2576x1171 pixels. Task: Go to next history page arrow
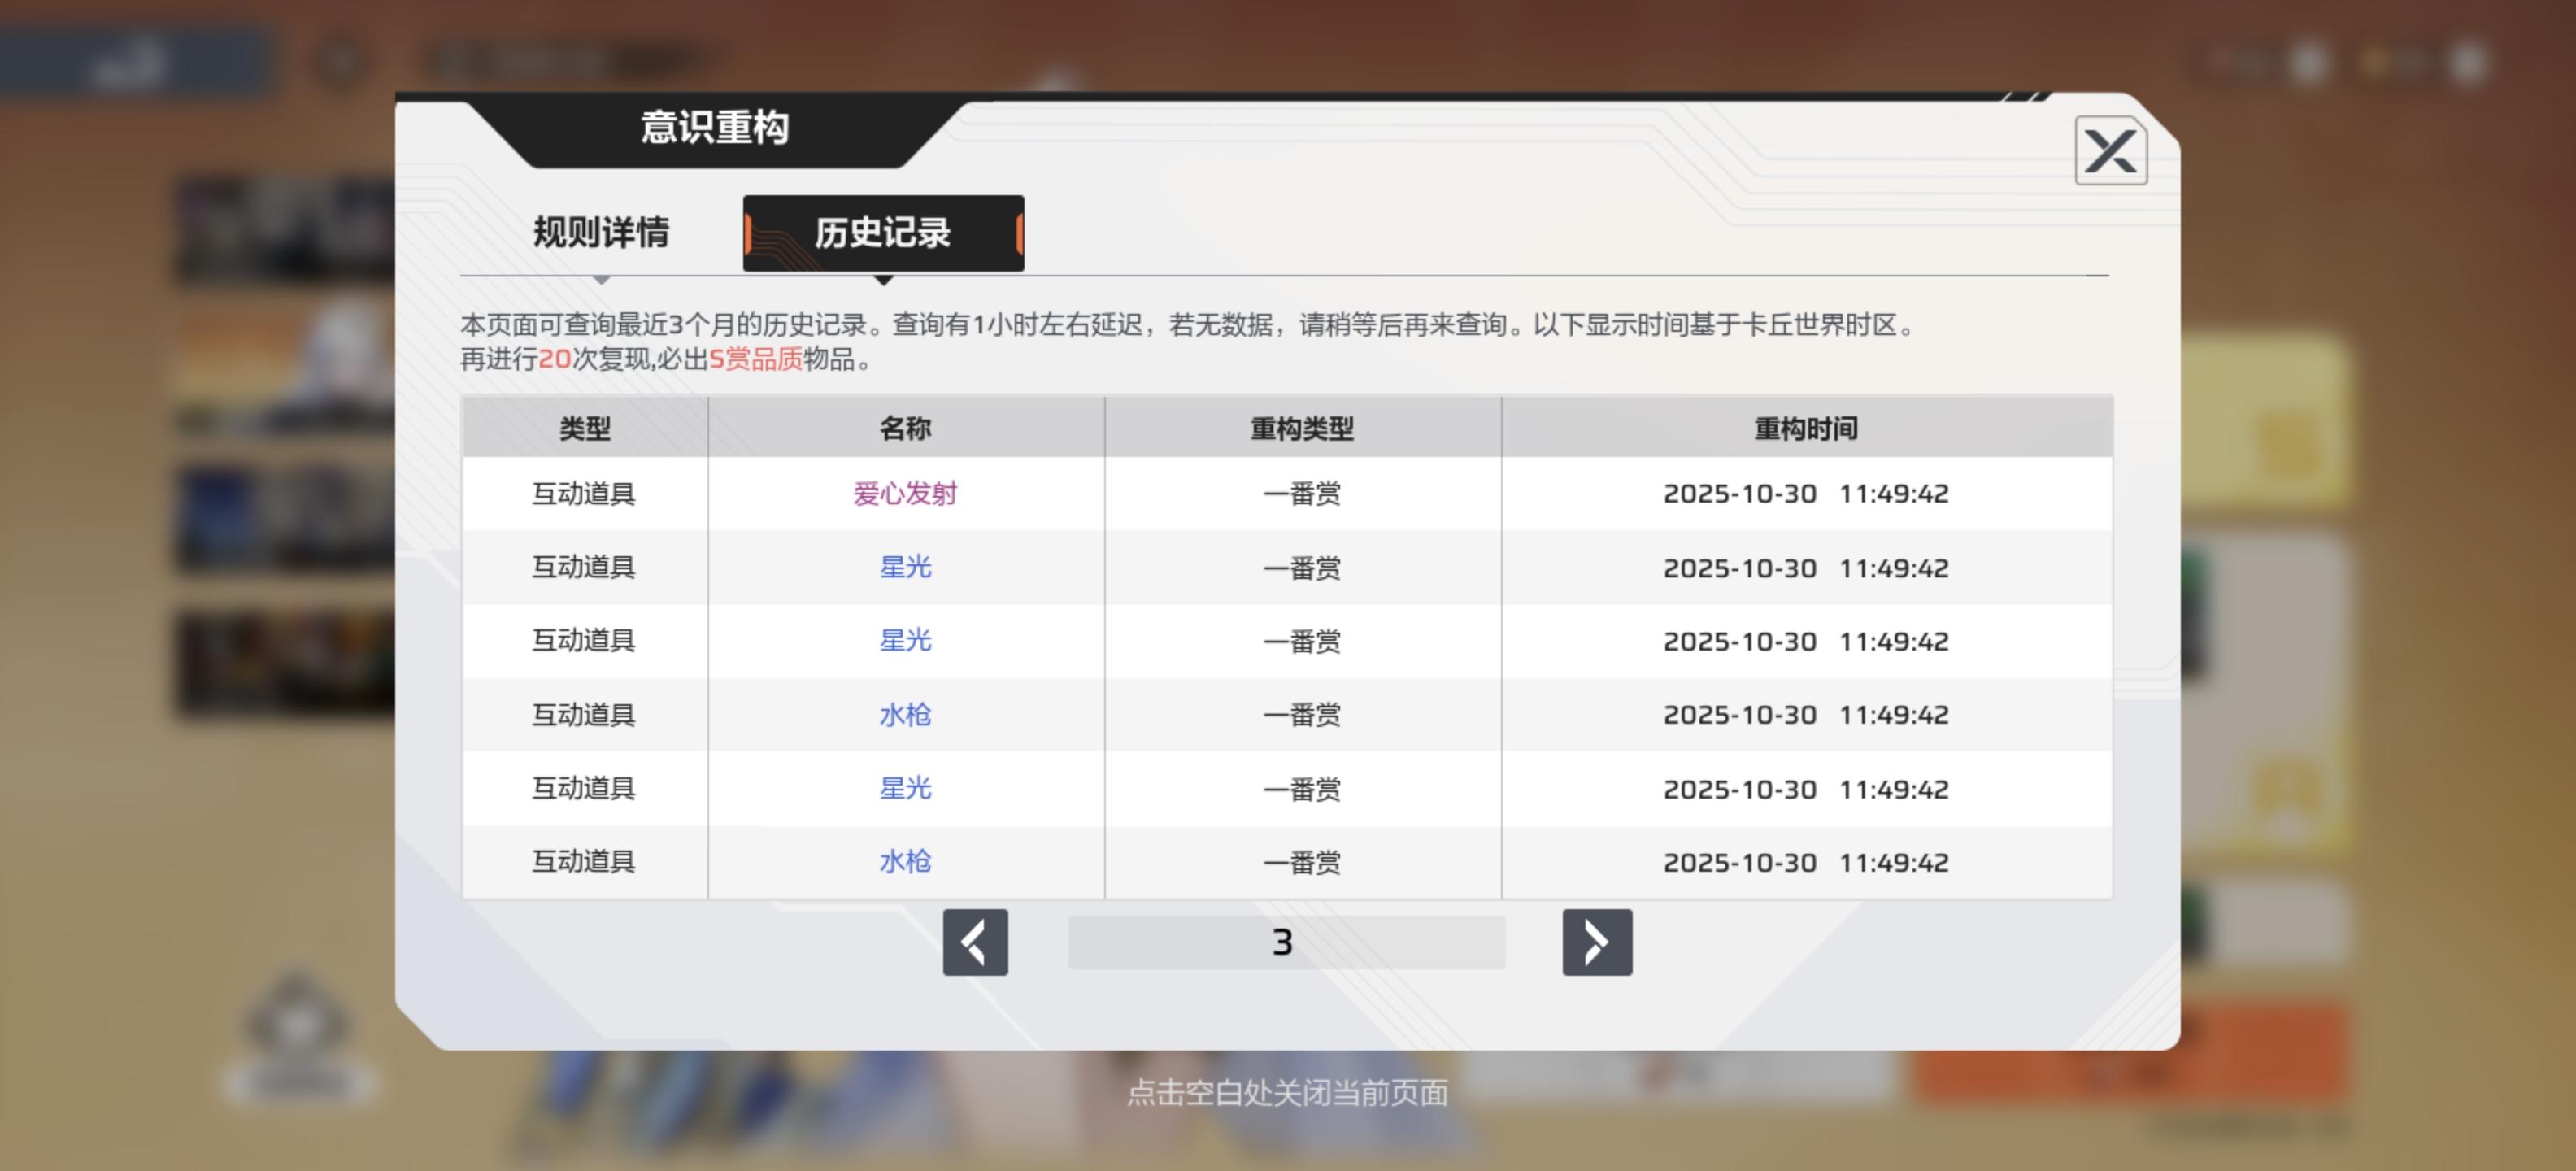pos(1596,941)
